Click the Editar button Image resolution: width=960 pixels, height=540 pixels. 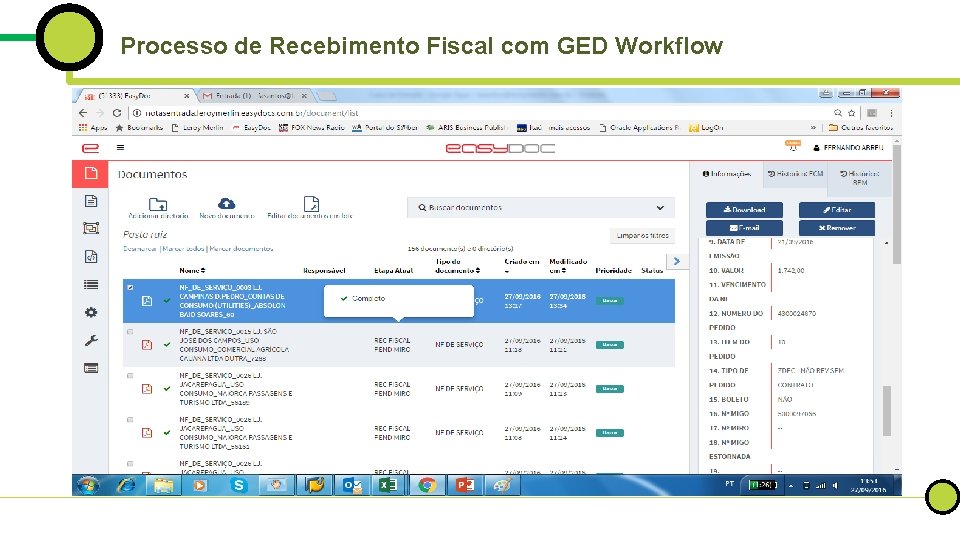click(x=836, y=209)
